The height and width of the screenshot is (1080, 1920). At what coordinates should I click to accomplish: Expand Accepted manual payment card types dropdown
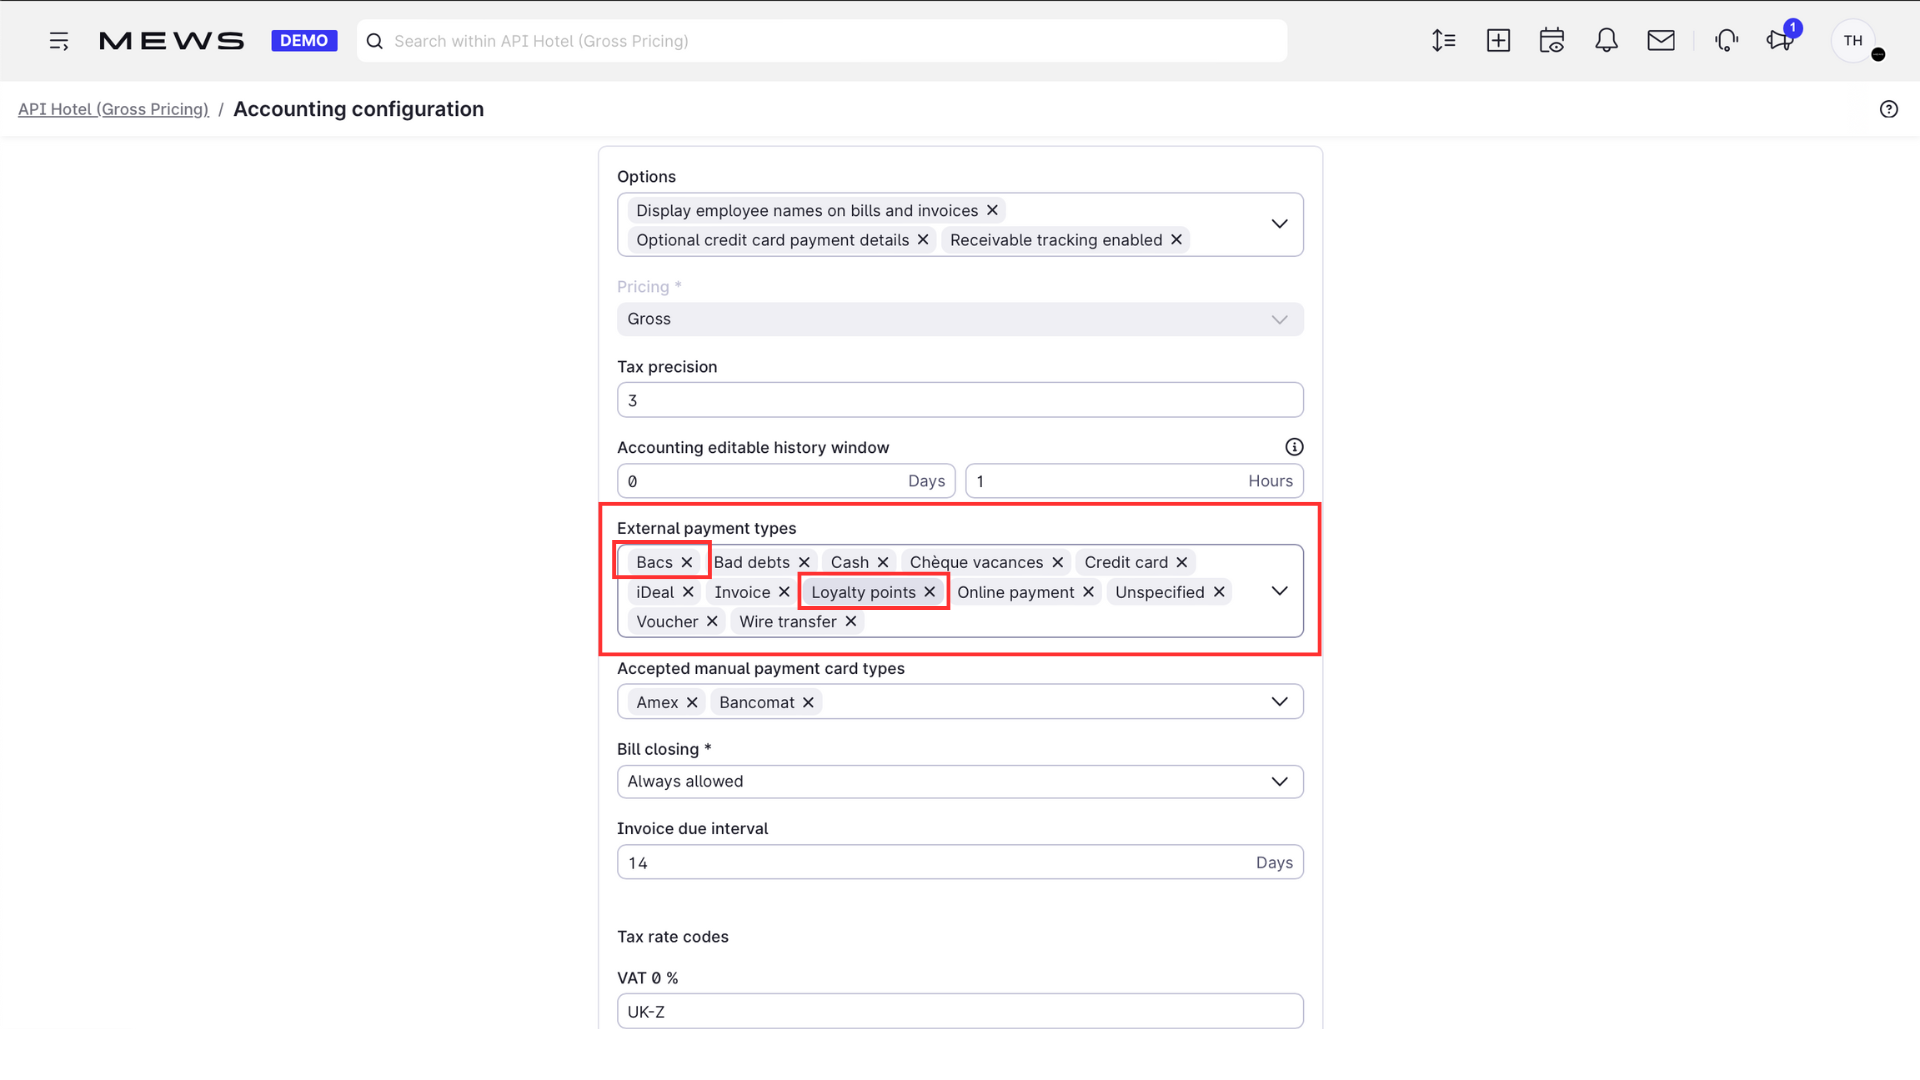pyautogui.click(x=1279, y=702)
